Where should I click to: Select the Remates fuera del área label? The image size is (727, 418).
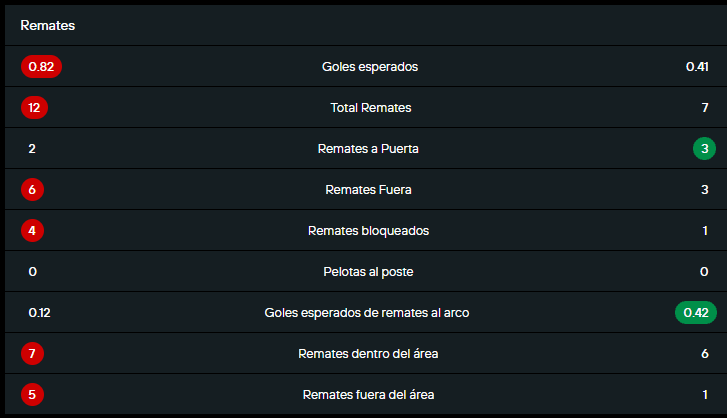tap(368, 395)
